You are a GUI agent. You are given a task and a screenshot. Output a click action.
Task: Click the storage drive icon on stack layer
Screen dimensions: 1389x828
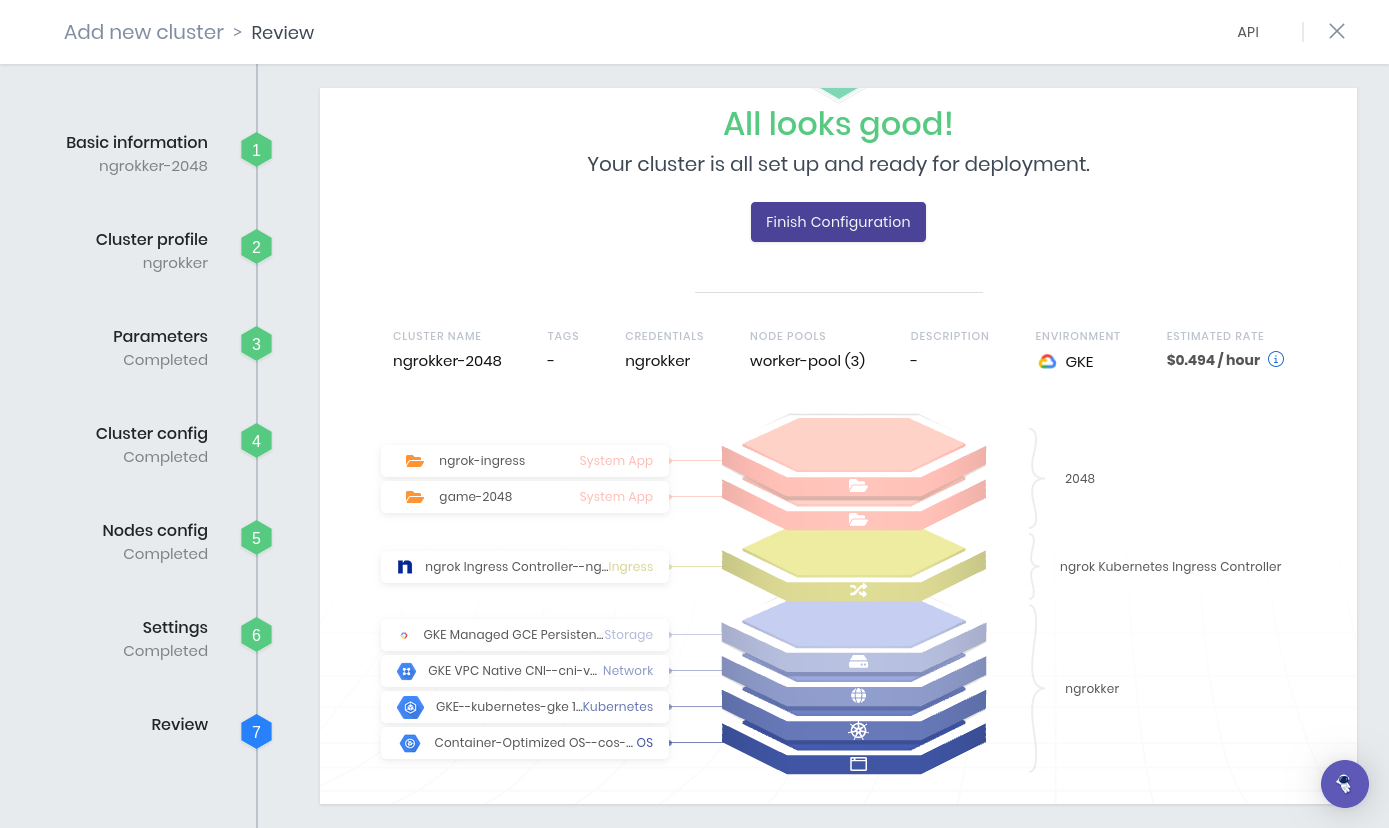click(858, 662)
